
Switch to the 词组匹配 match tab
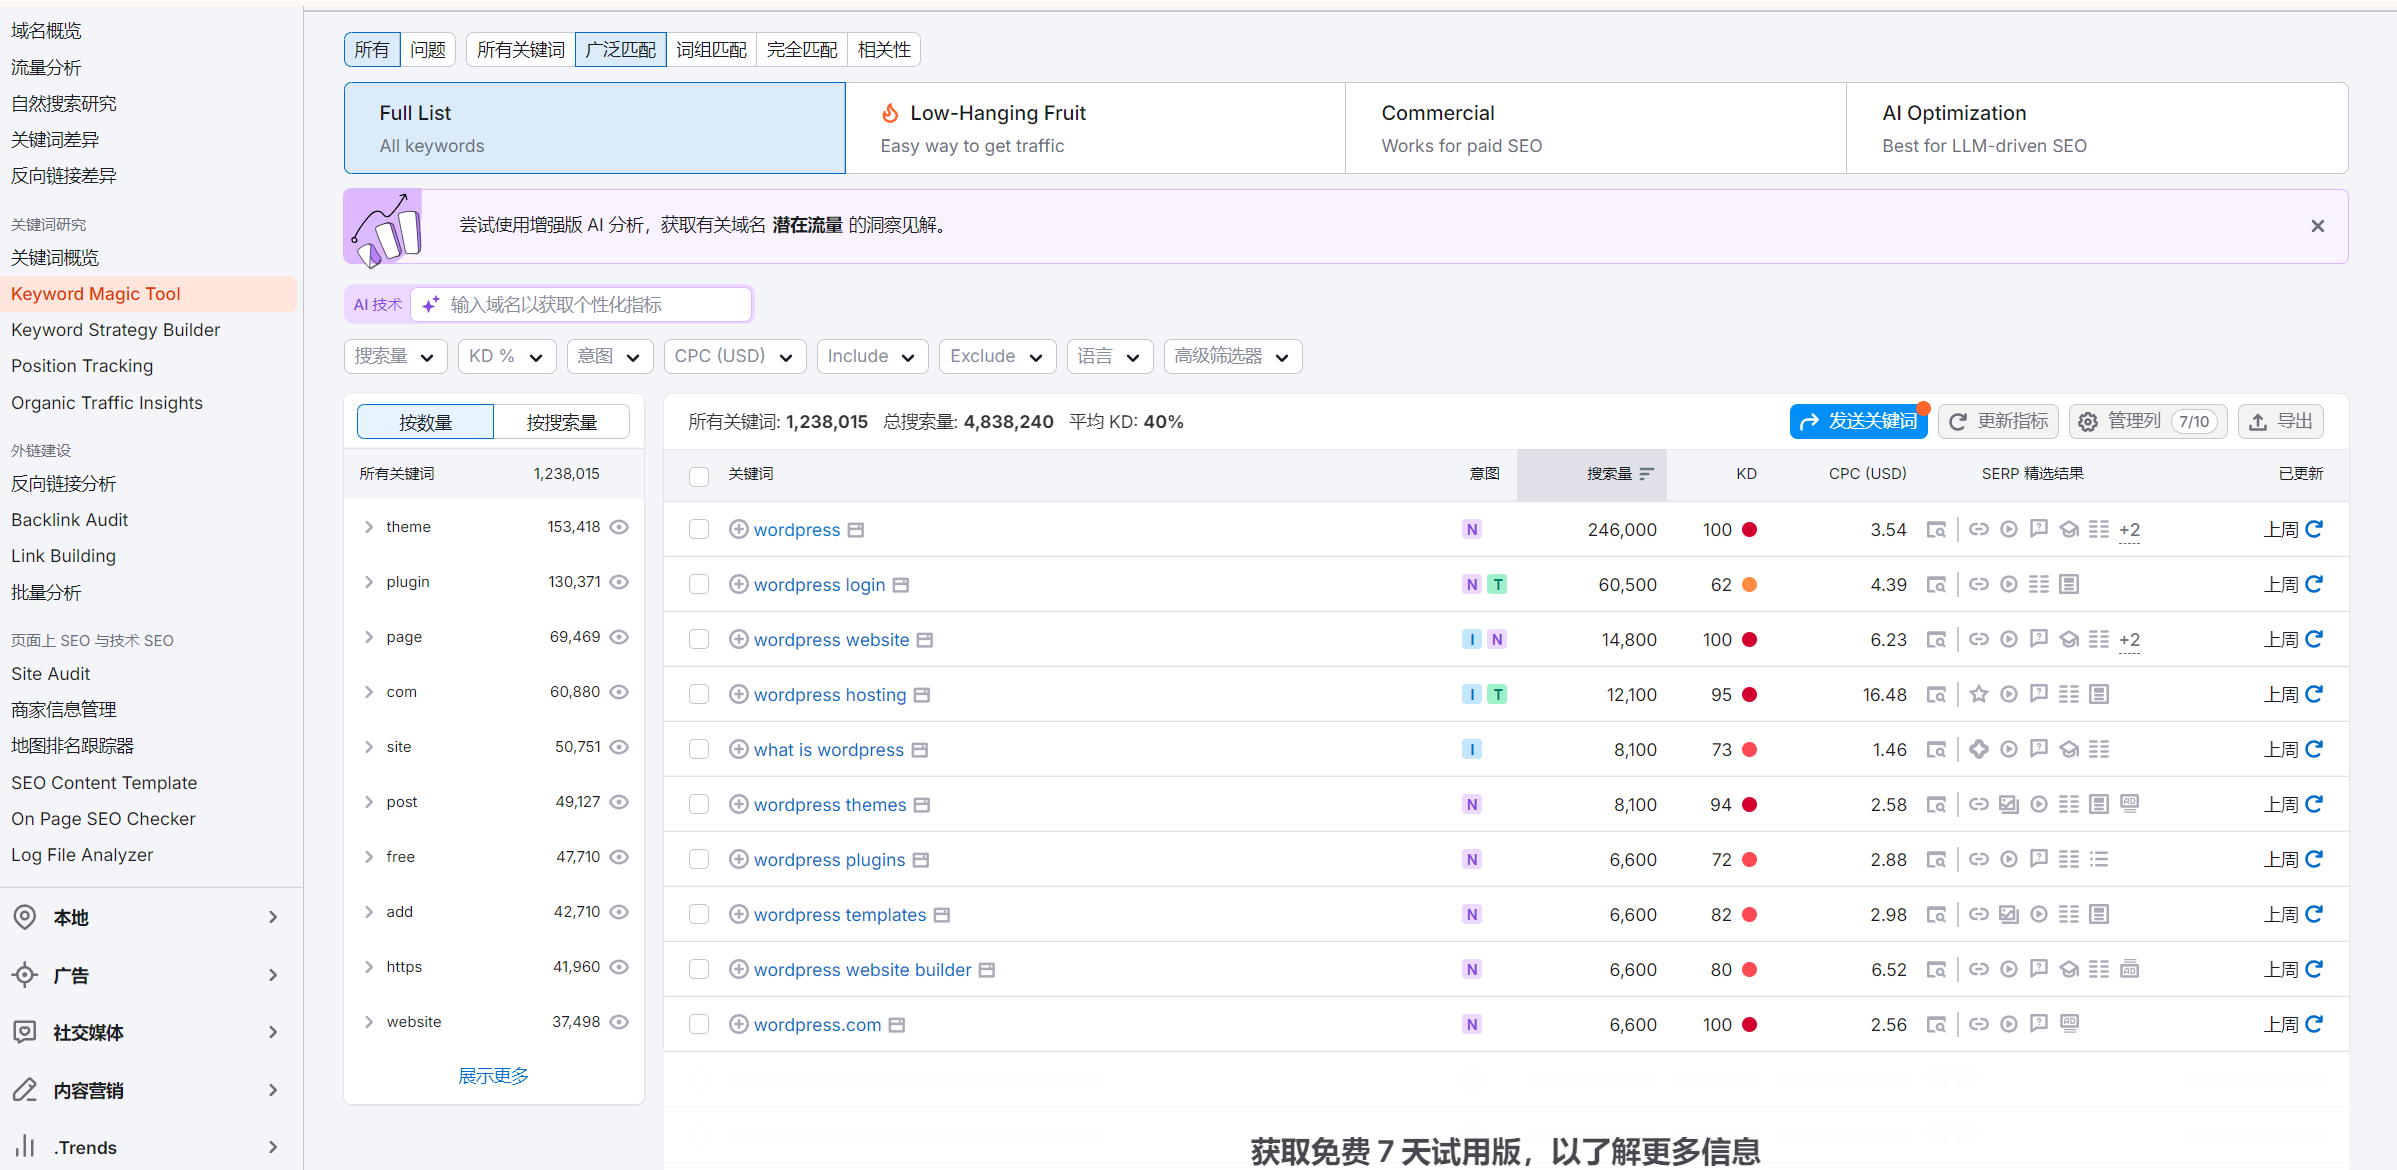pyautogui.click(x=711, y=49)
